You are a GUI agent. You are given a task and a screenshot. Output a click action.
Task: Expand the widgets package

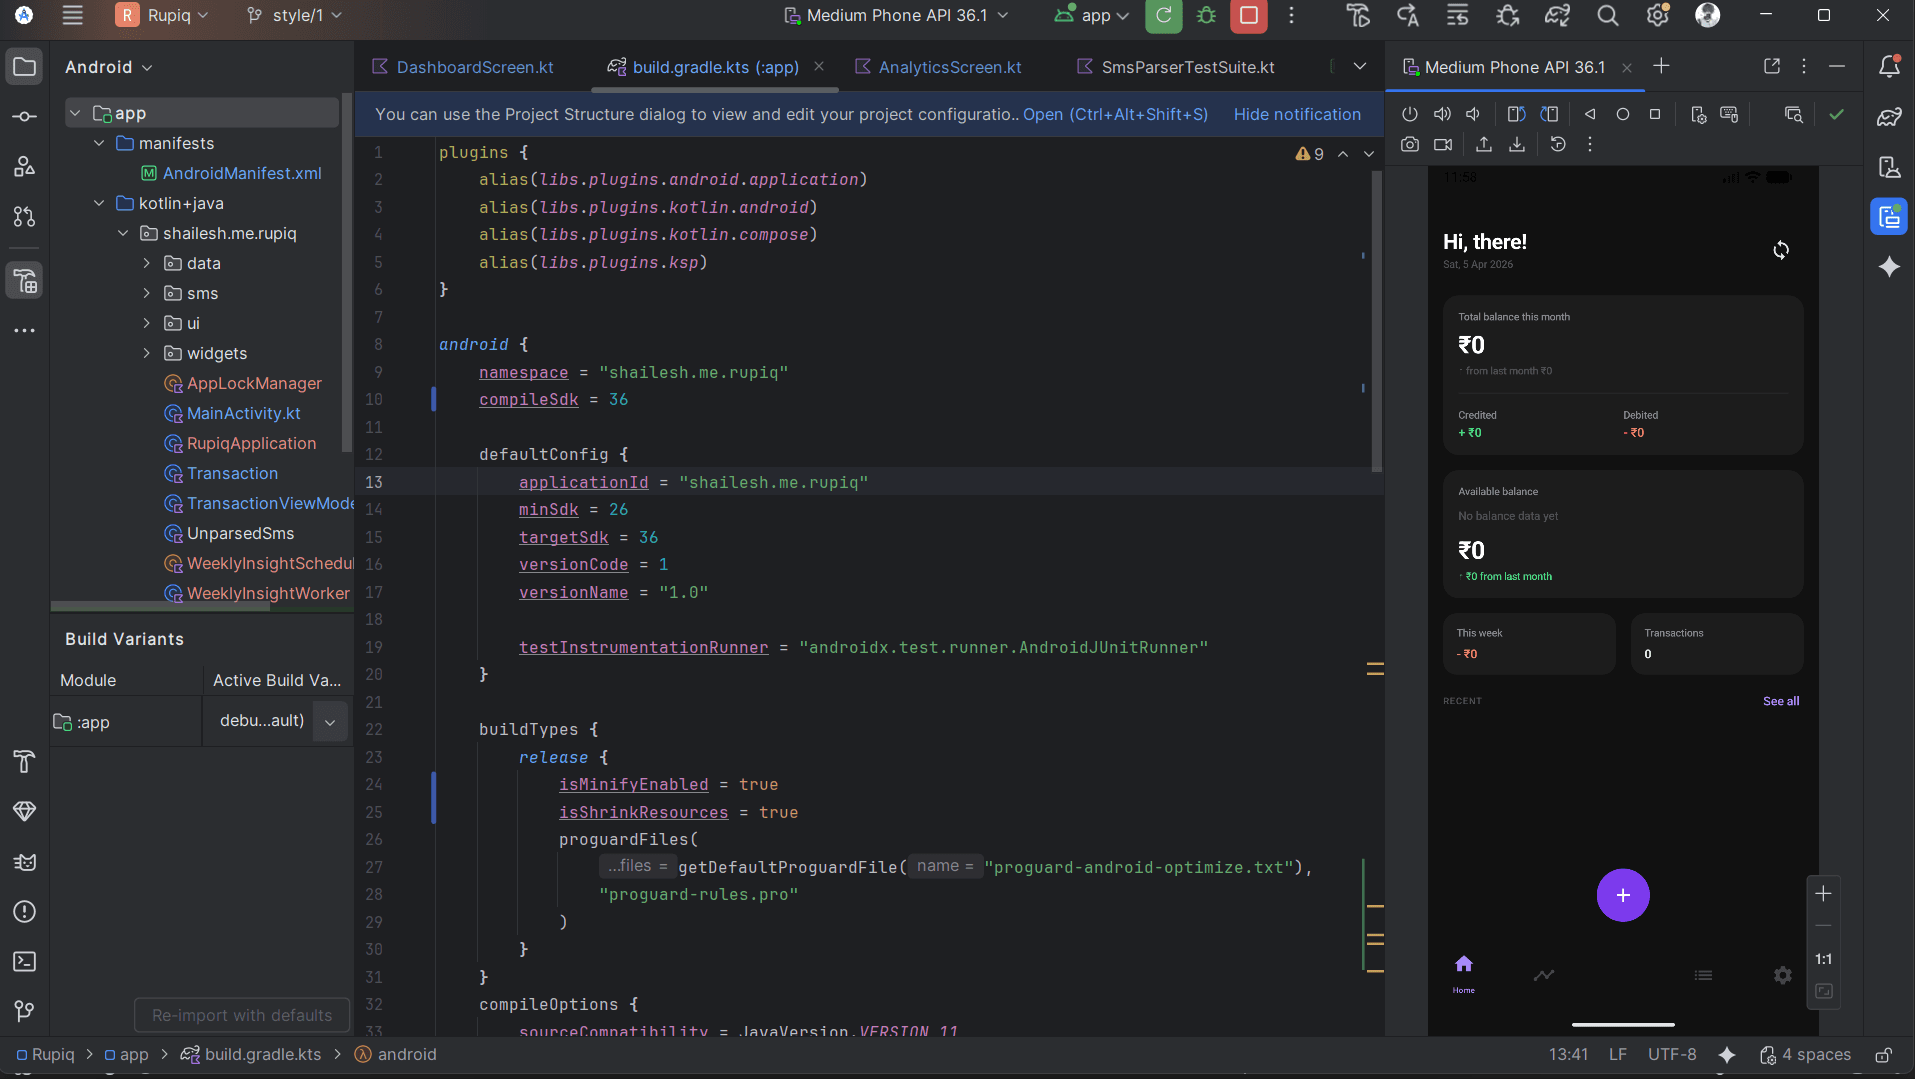click(x=147, y=353)
